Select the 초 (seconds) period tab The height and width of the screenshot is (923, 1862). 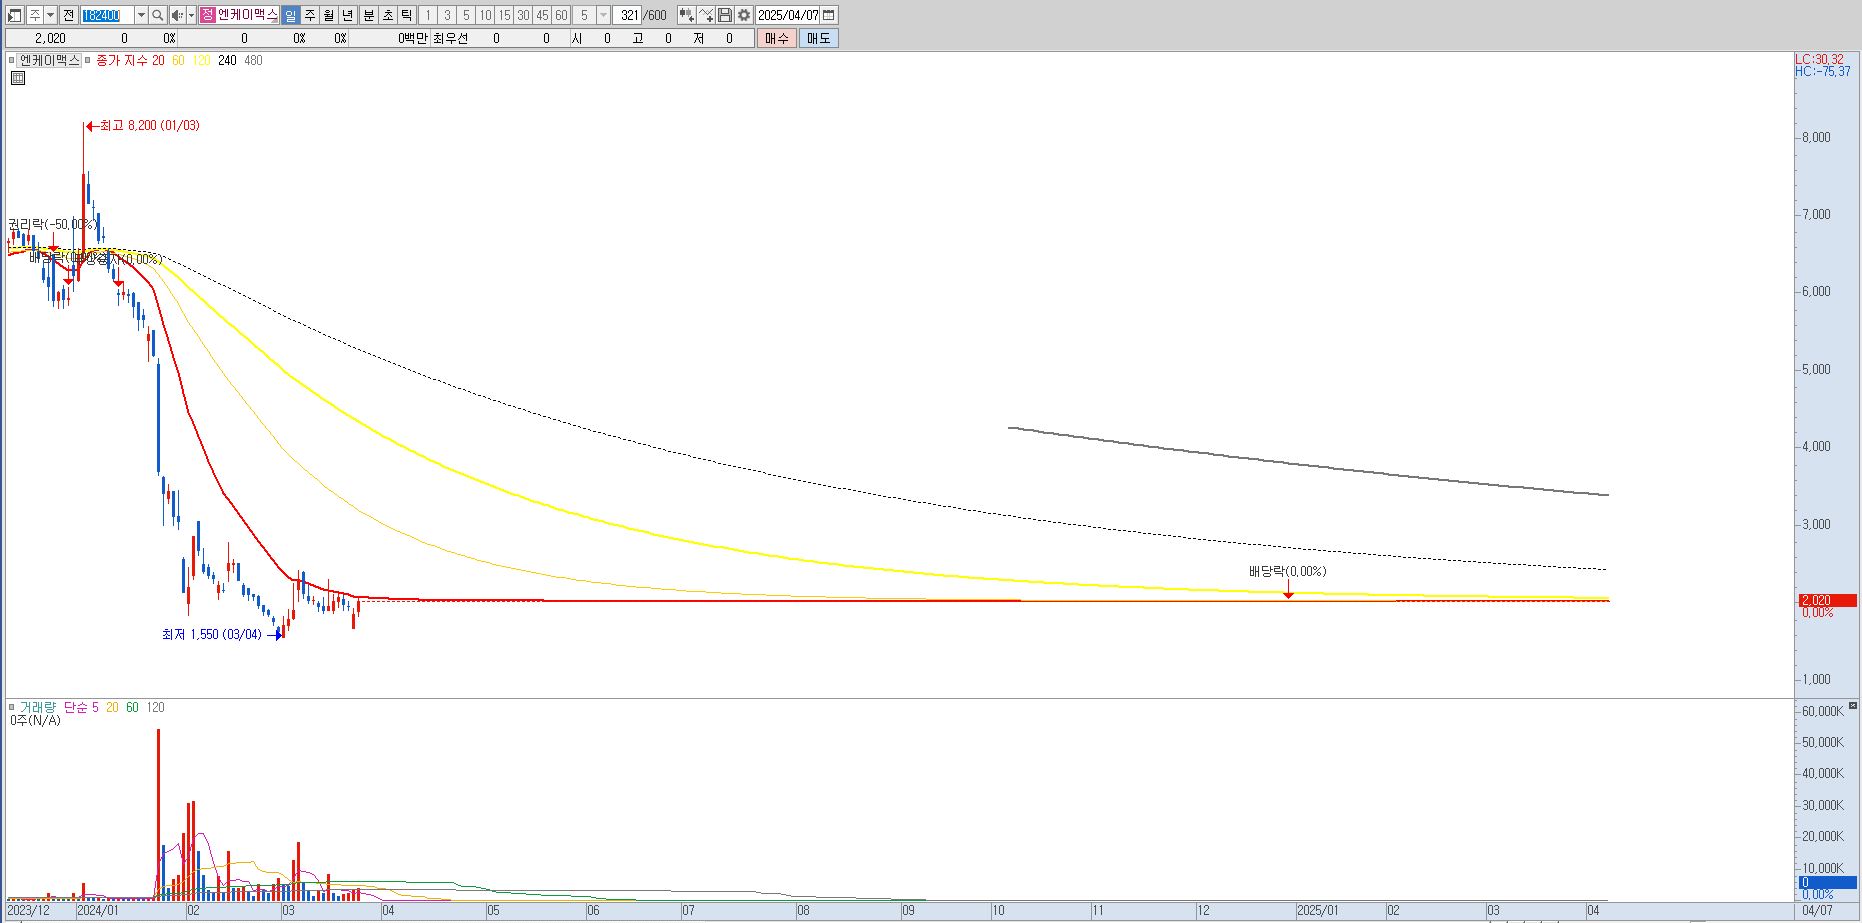tap(388, 15)
